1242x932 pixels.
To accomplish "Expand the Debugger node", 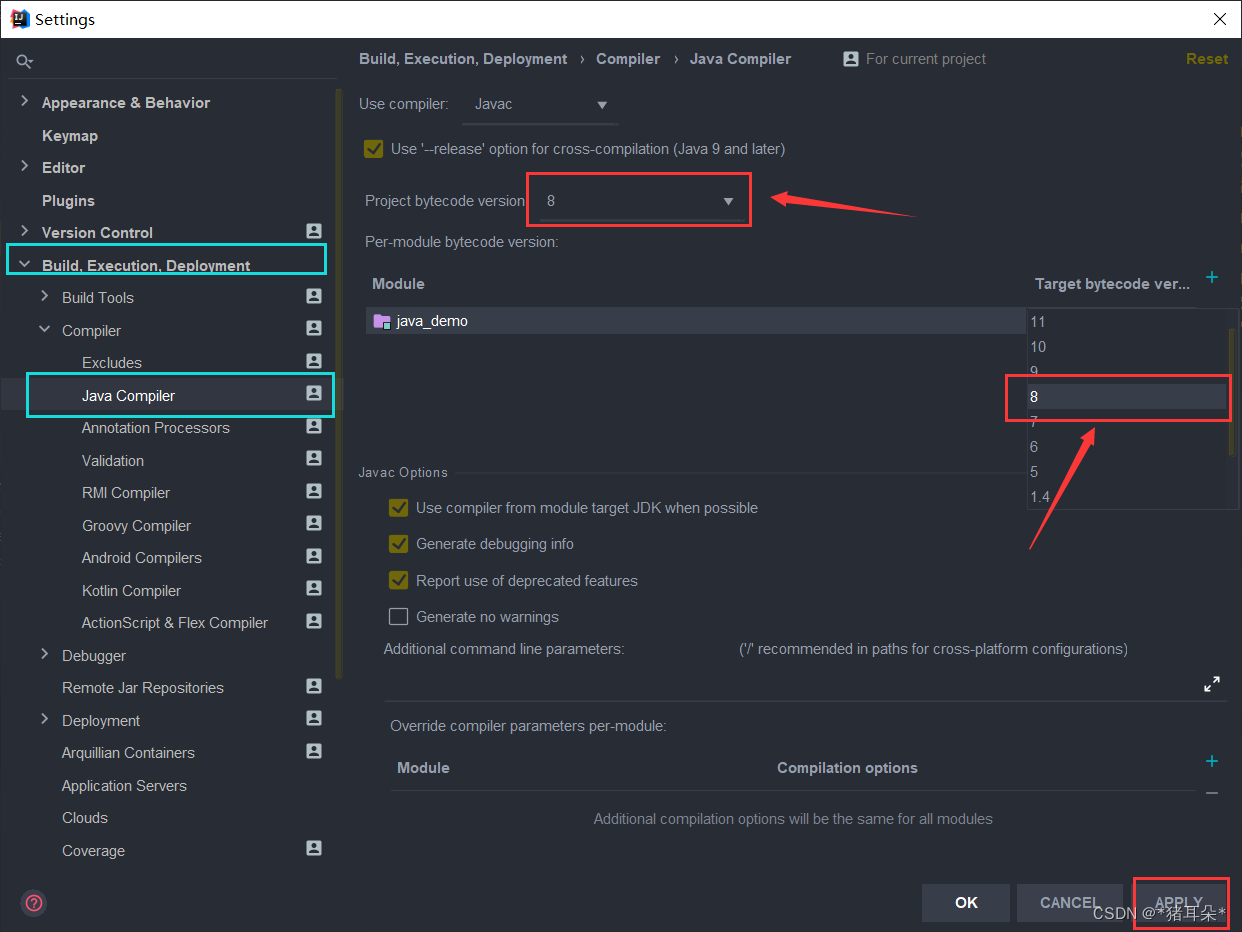I will pyautogui.click(x=45, y=654).
